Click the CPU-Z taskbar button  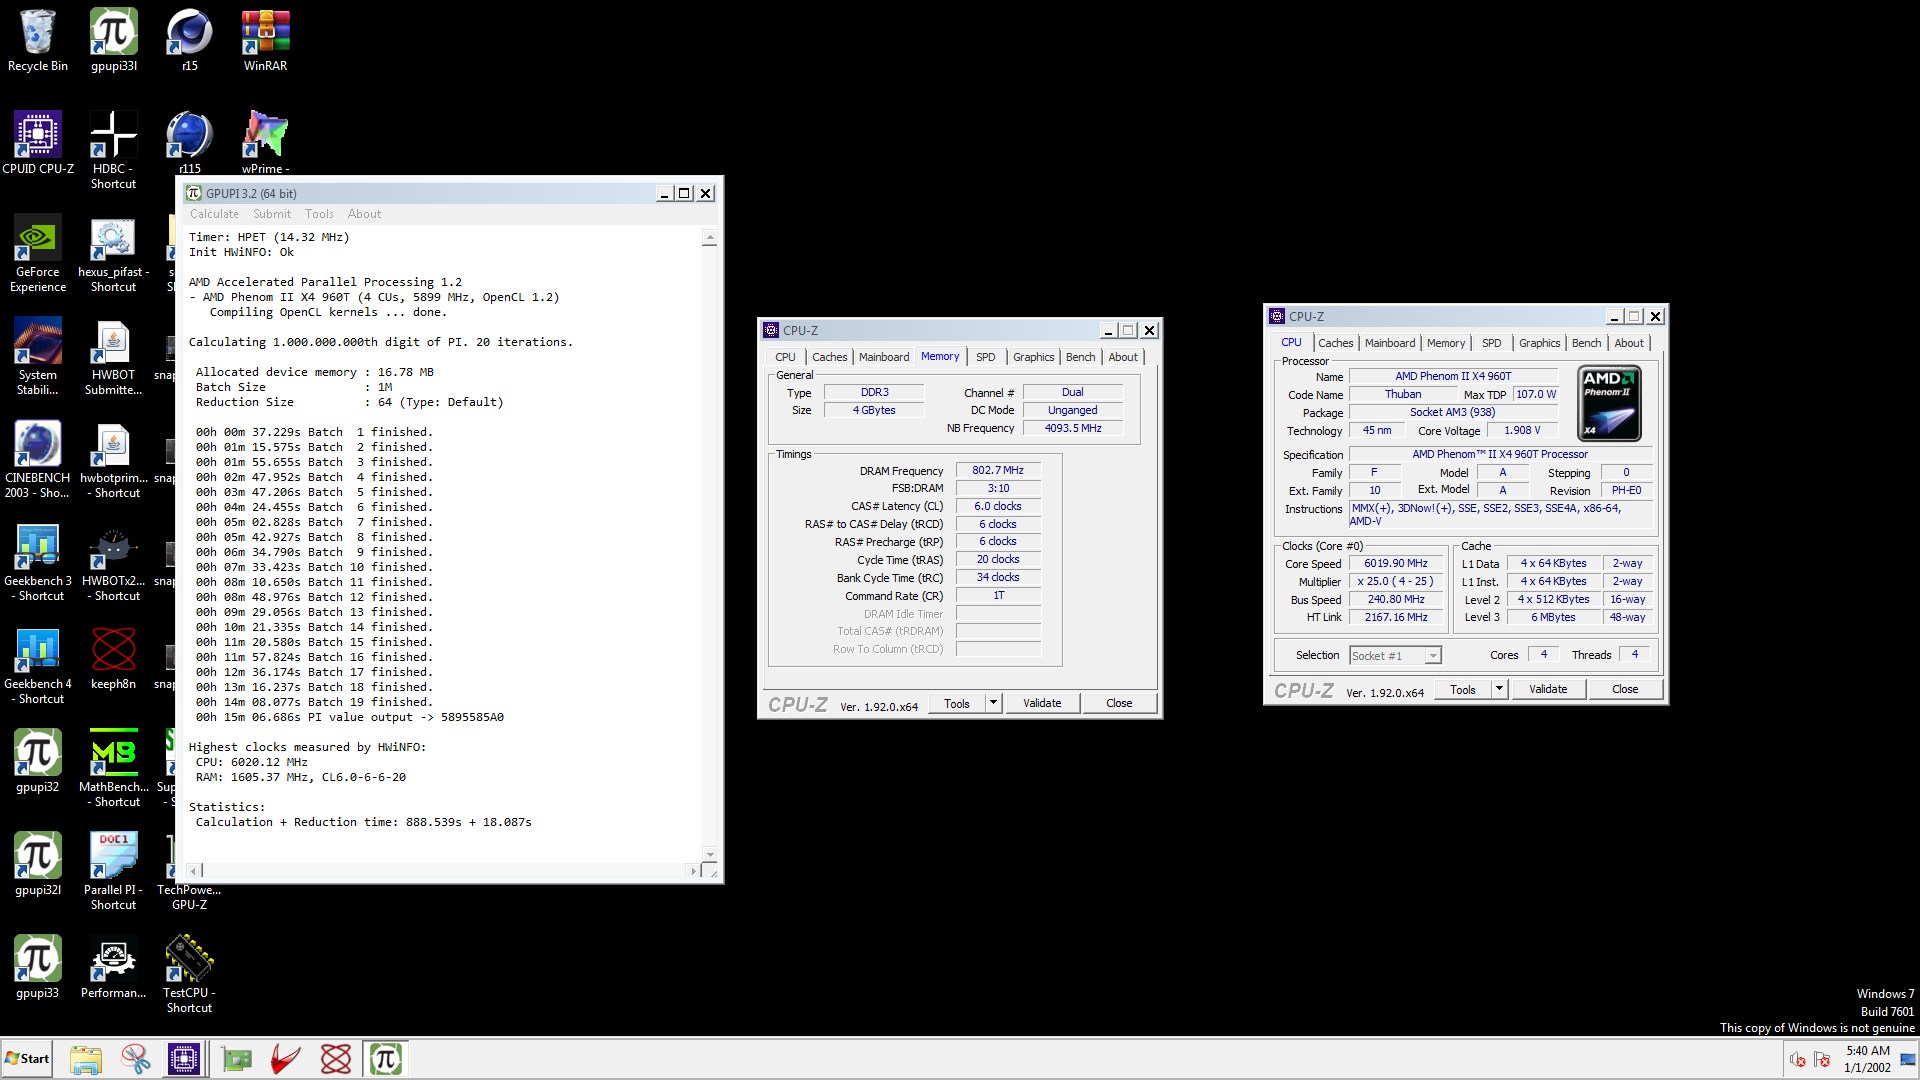[184, 1059]
